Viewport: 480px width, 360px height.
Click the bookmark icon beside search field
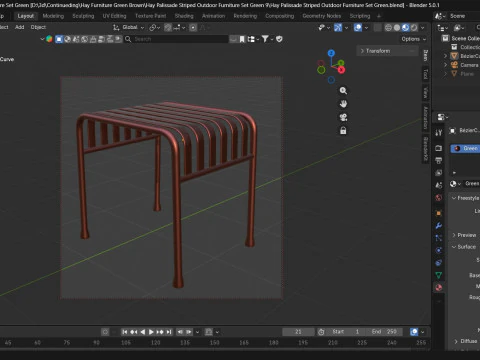[x=242, y=39]
